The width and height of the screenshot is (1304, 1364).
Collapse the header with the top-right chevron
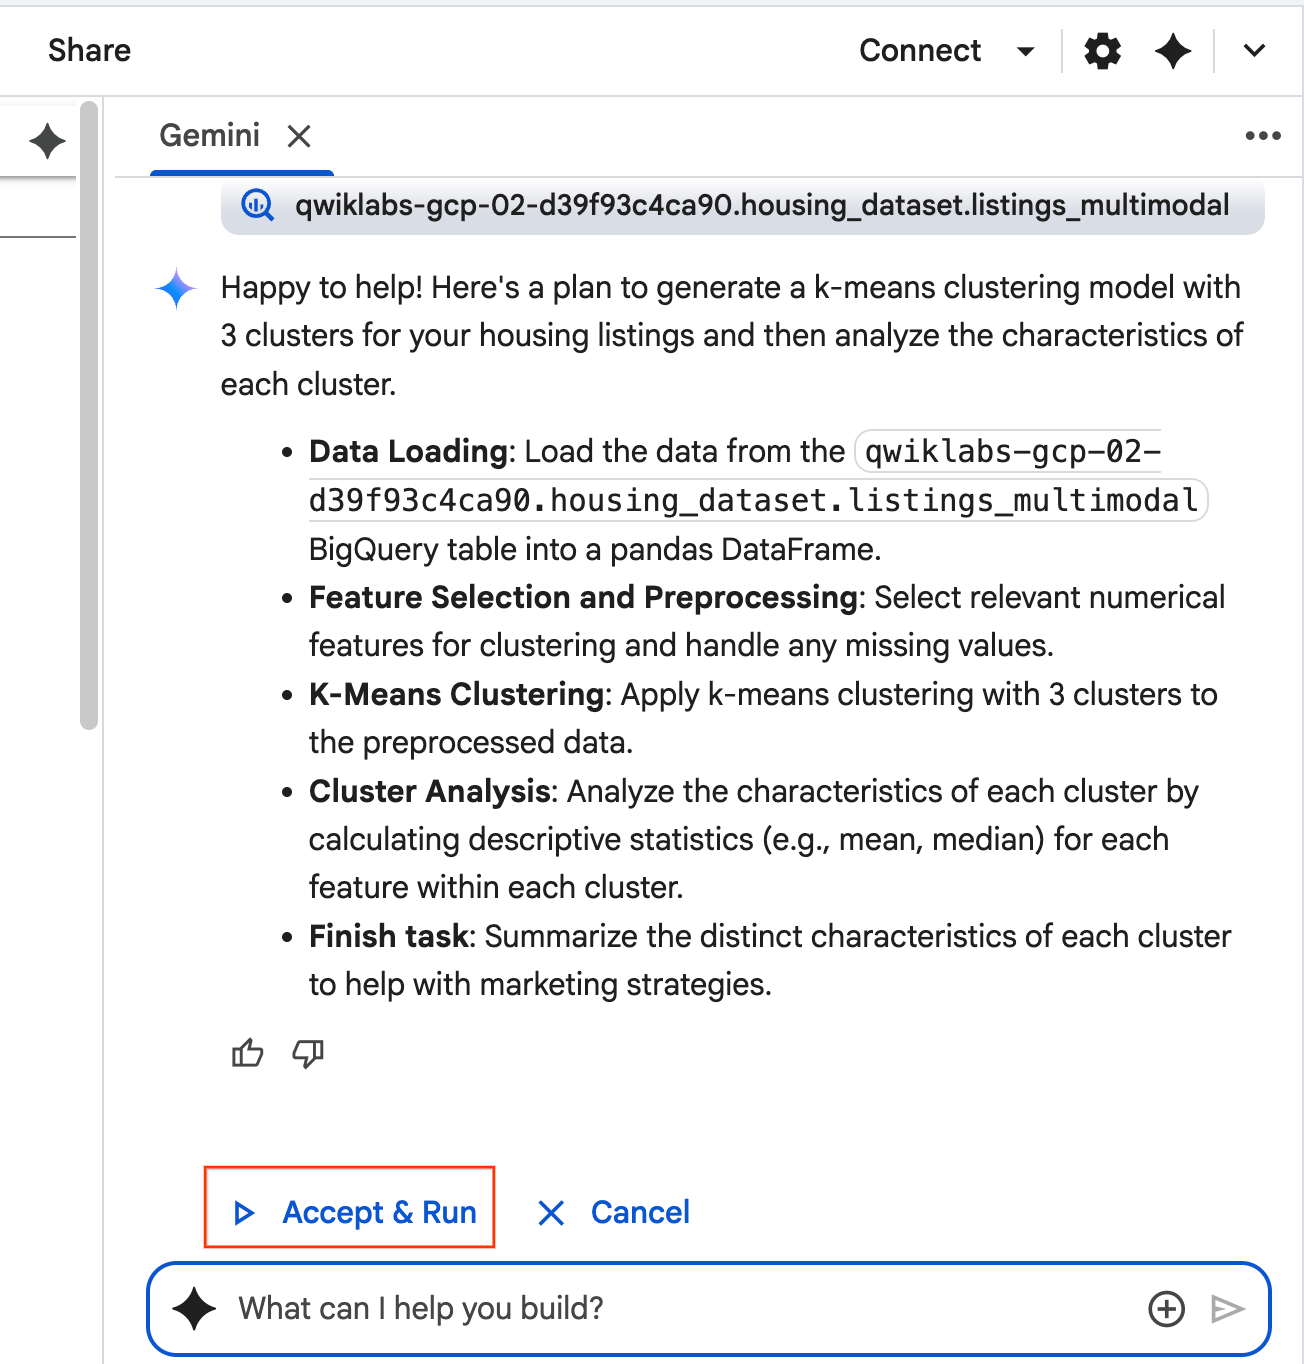(x=1254, y=51)
